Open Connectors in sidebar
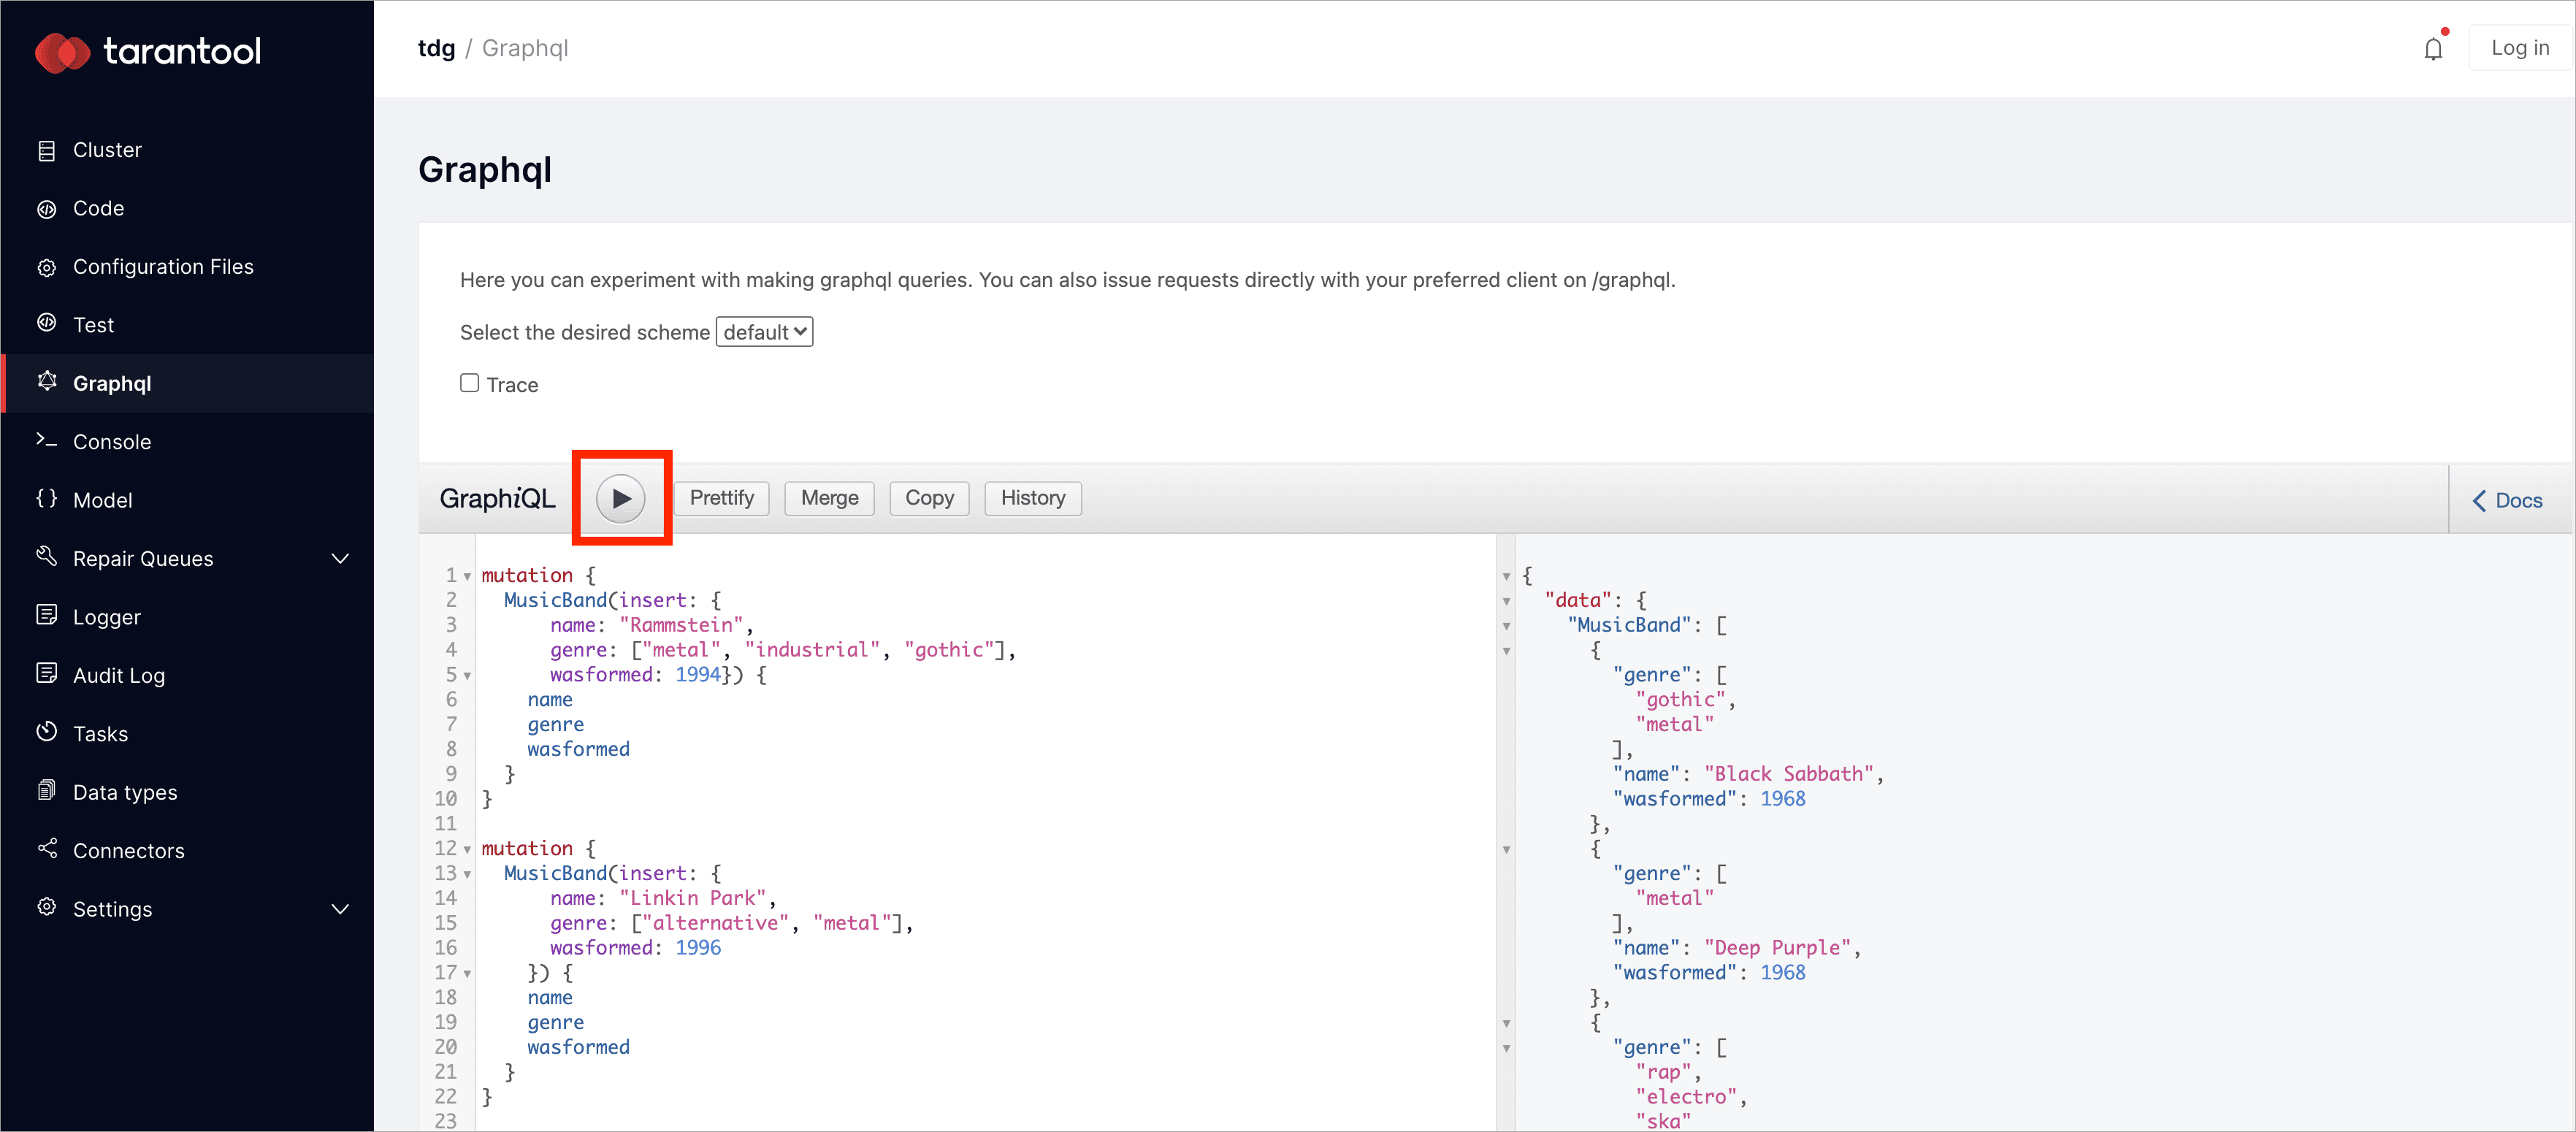The height and width of the screenshot is (1132, 2576). [188, 851]
